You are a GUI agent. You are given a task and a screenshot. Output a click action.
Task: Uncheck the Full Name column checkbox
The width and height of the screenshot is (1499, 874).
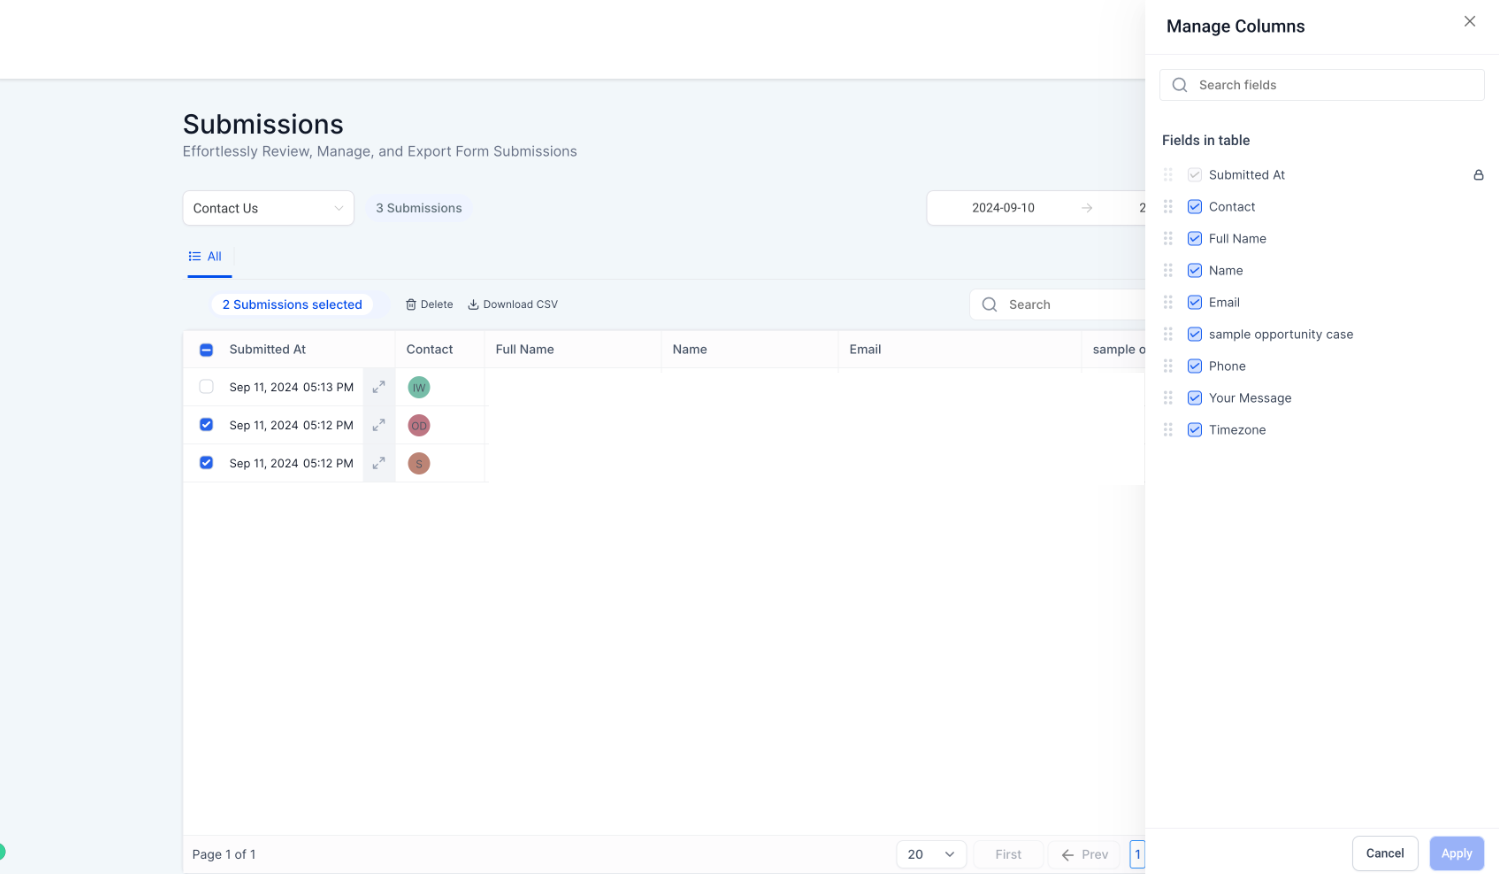click(x=1194, y=239)
